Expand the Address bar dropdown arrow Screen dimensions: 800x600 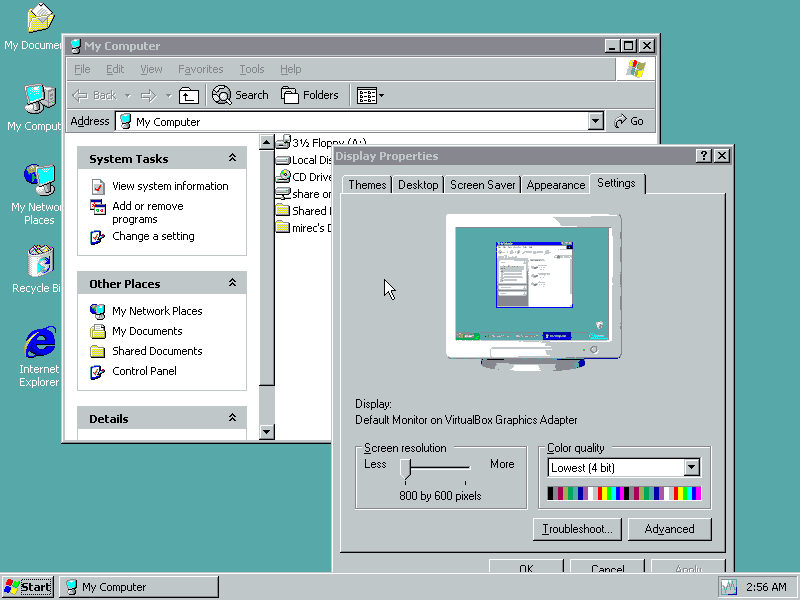pos(596,122)
